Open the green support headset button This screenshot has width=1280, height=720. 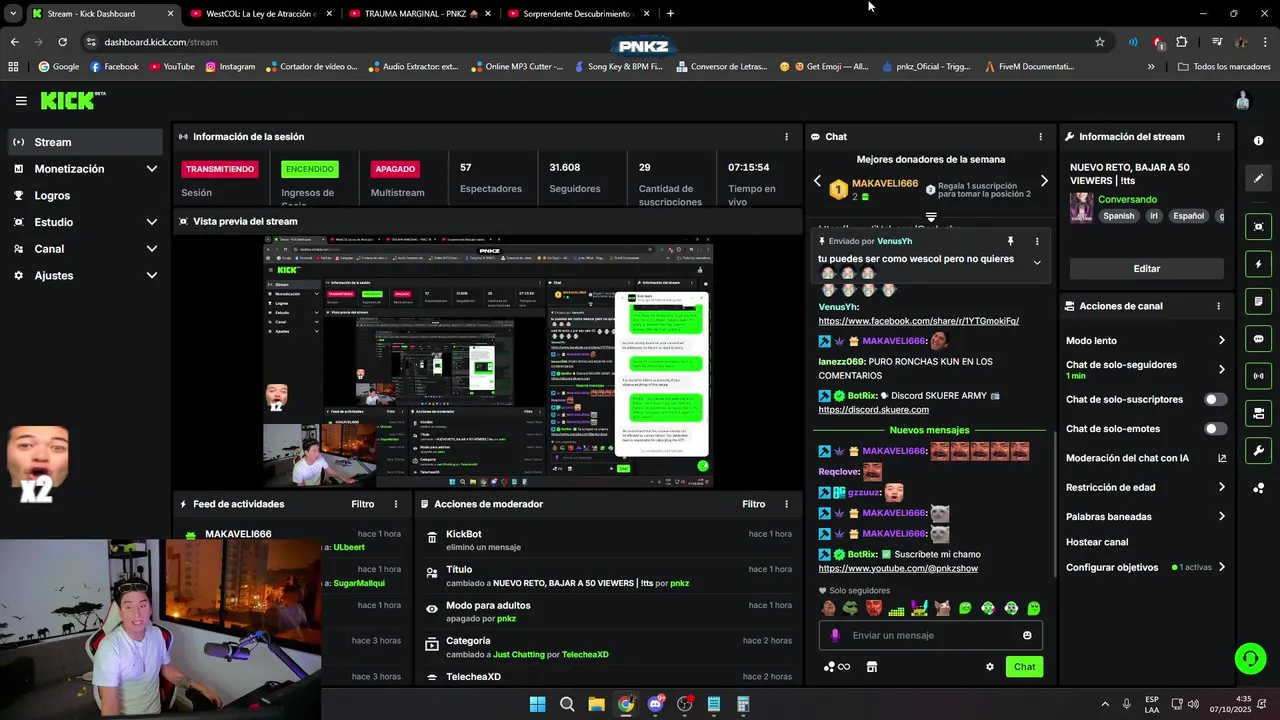coord(1249,658)
